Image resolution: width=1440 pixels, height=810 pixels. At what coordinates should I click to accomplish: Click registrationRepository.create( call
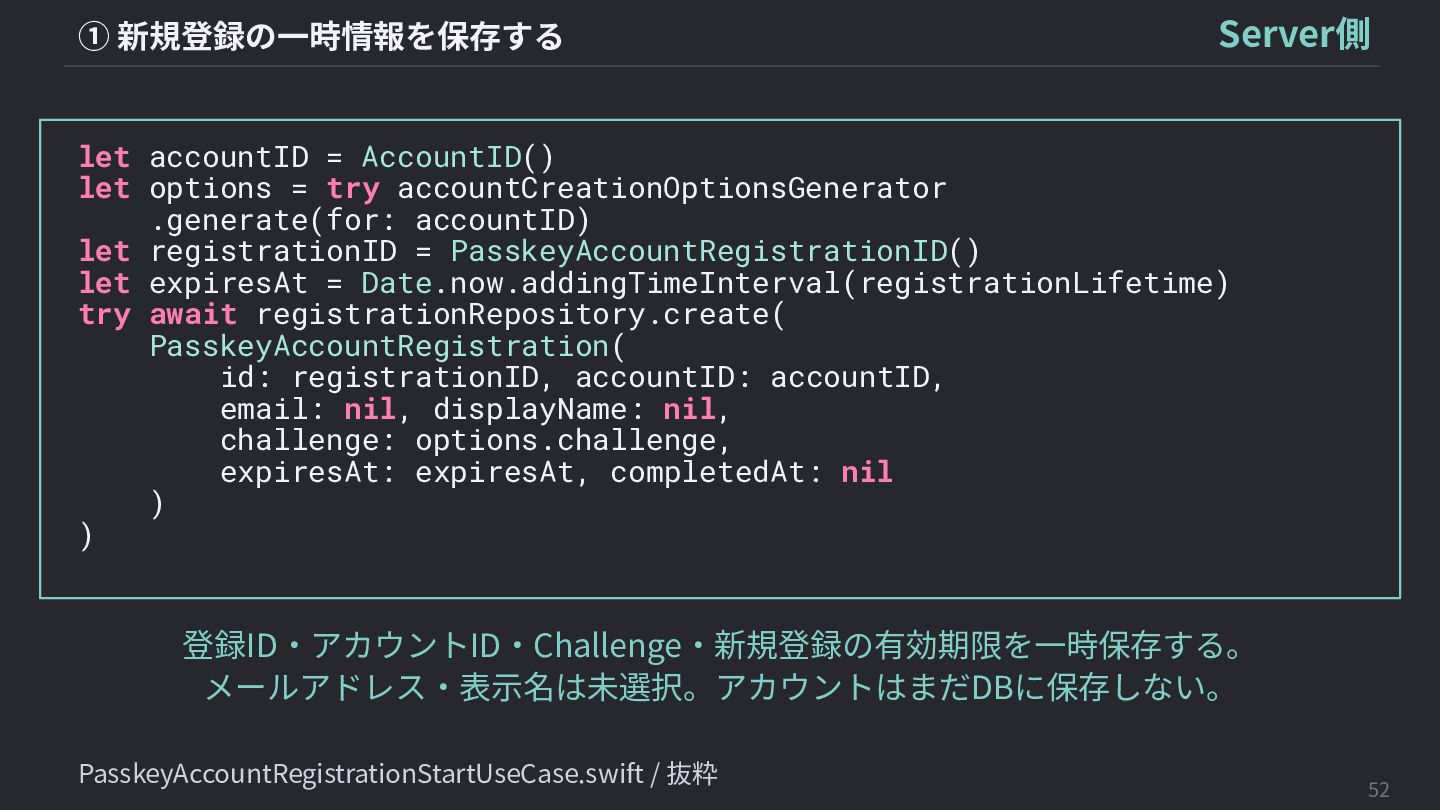tap(522, 314)
